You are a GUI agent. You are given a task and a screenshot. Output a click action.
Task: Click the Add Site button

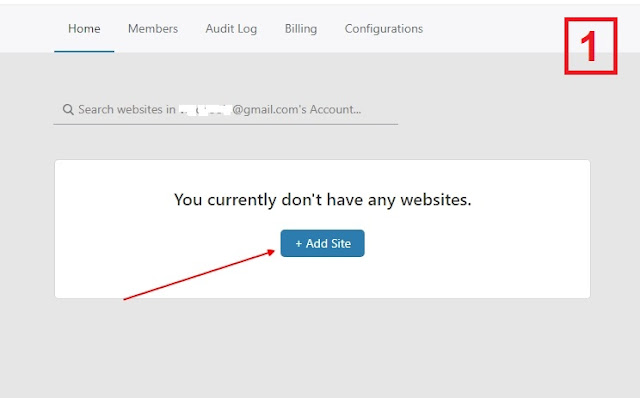(322, 243)
